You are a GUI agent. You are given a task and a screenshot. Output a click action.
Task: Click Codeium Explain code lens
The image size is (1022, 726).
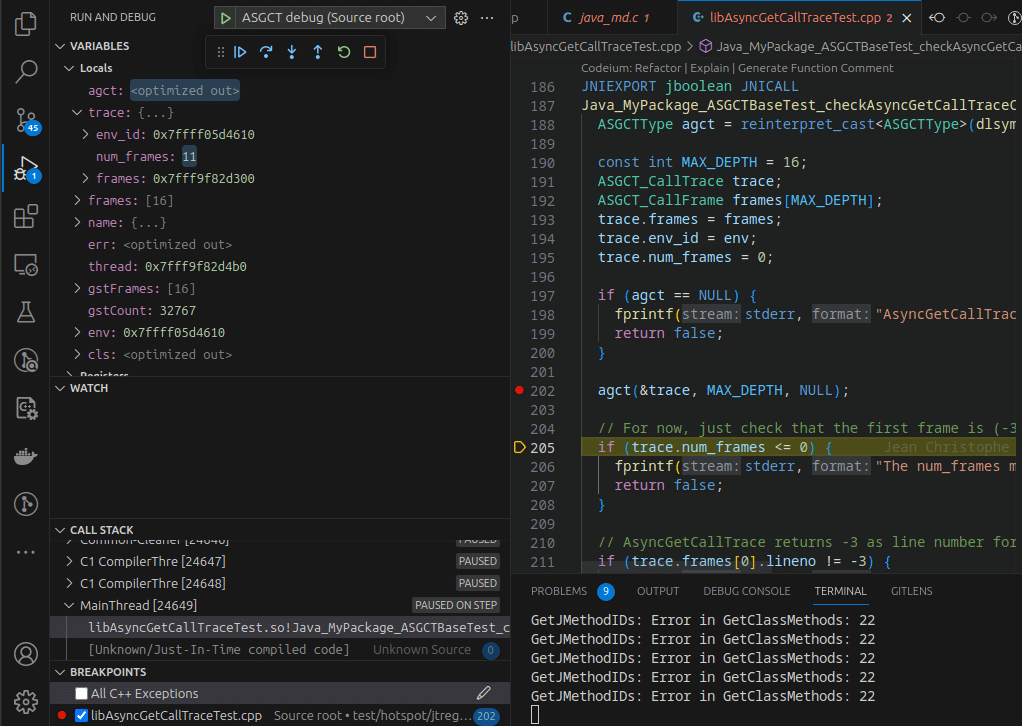coord(709,68)
